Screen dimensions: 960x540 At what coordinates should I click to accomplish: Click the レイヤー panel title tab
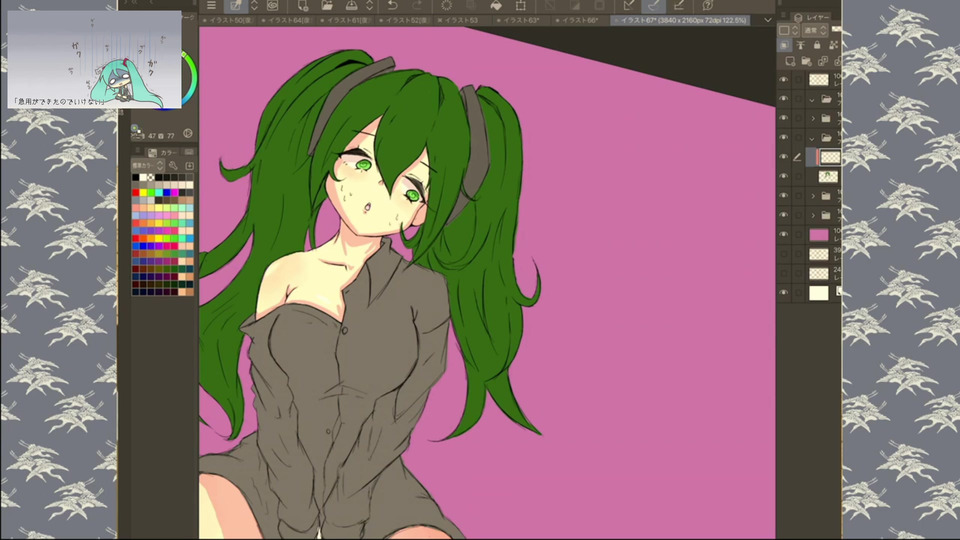817,17
